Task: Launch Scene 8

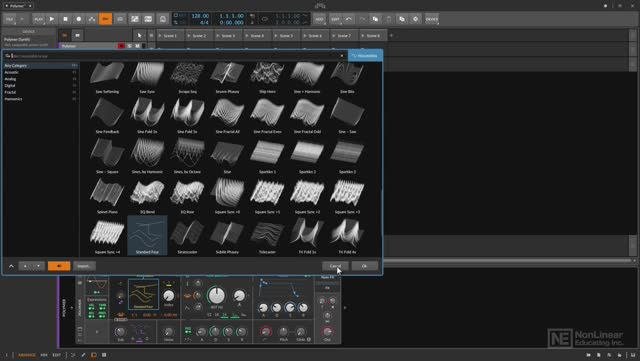Action: [x=373, y=36]
